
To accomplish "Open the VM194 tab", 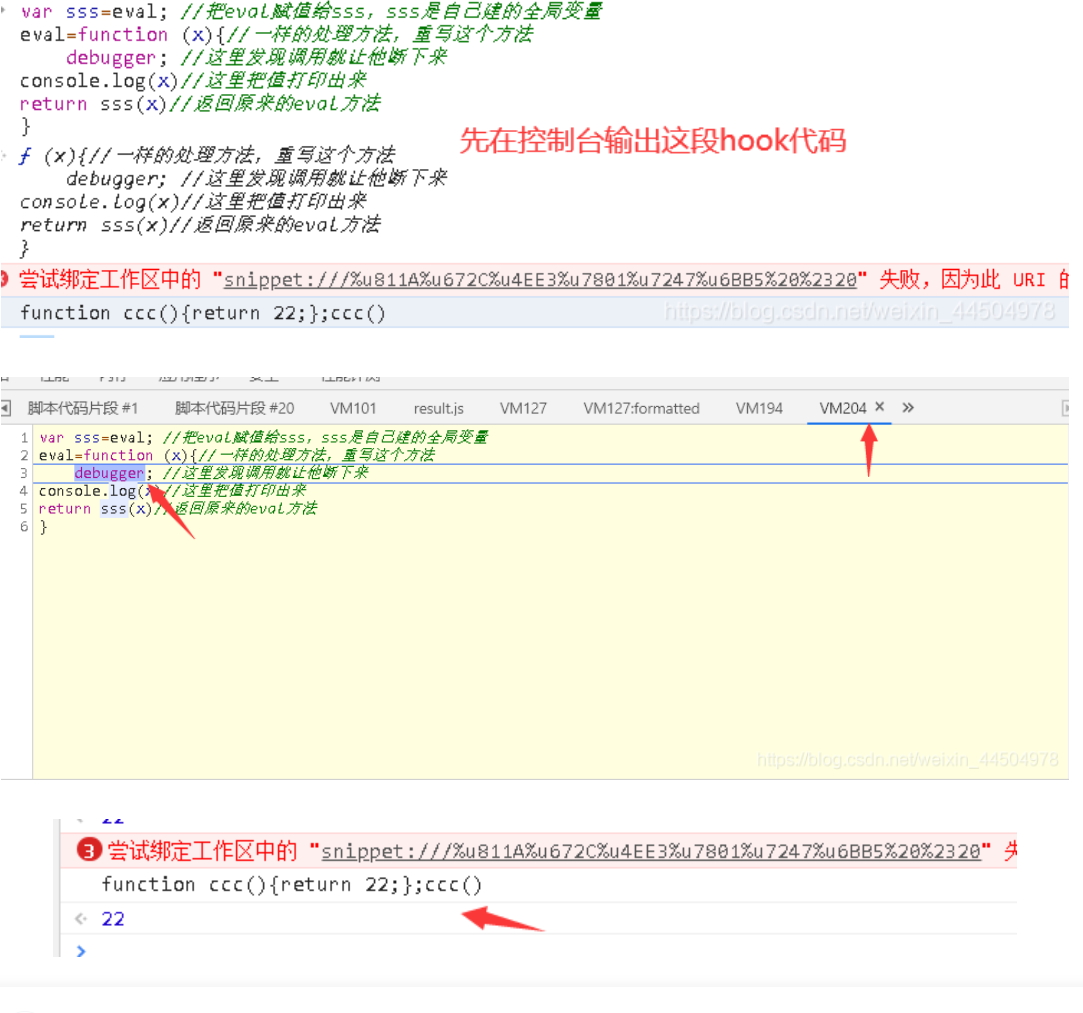I will tap(759, 408).
